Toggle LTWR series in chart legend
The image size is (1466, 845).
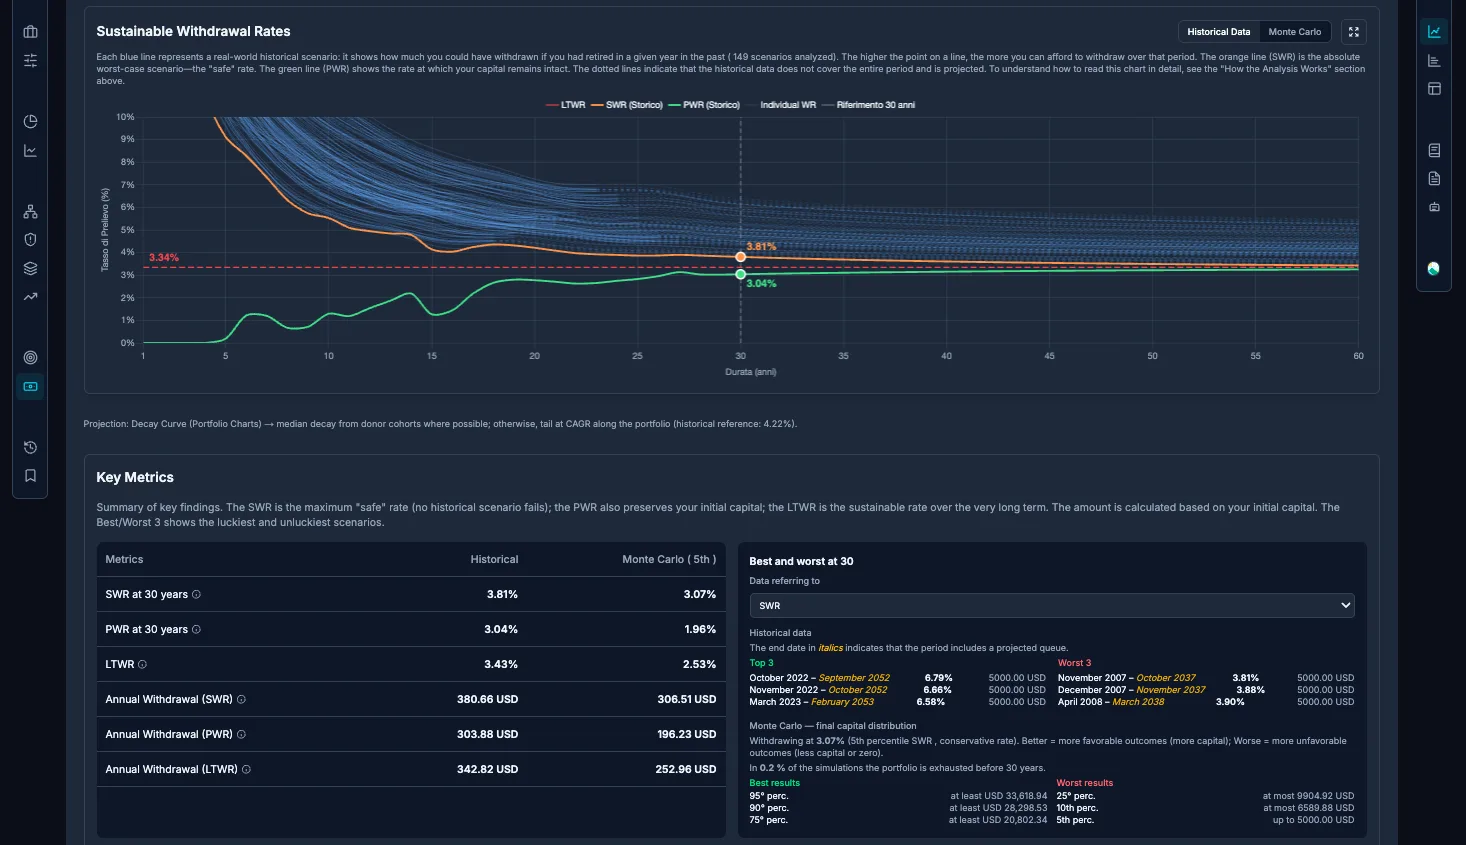click(x=566, y=105)
